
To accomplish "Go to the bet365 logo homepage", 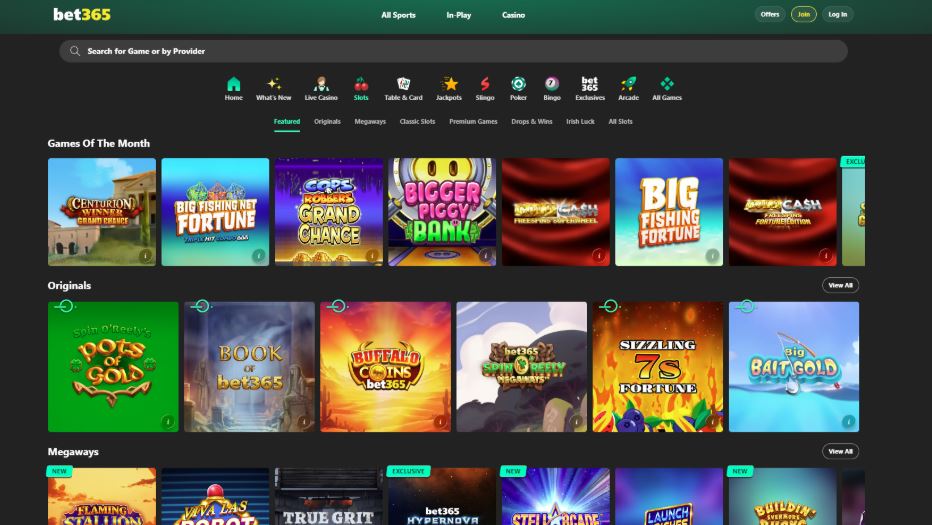I will pos(82,14).
